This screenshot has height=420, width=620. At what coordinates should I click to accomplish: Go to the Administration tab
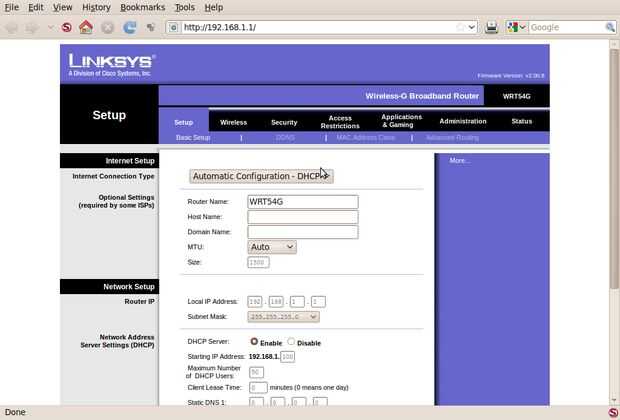(463, 121)
